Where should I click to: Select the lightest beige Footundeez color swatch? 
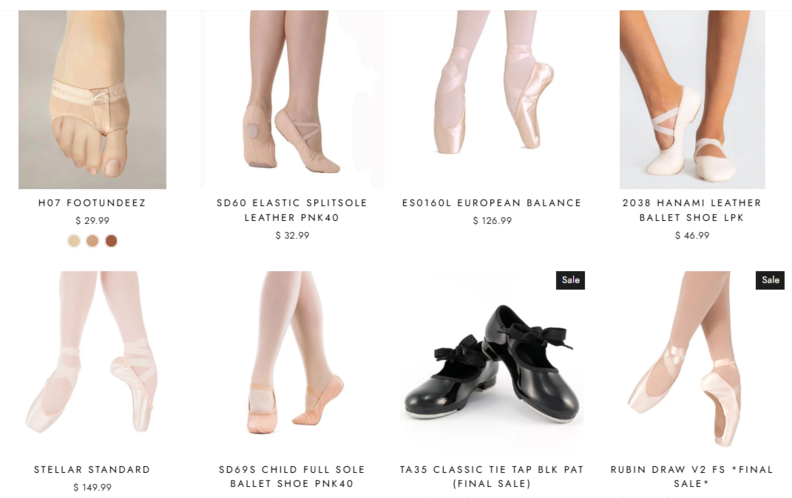point(74,241)
